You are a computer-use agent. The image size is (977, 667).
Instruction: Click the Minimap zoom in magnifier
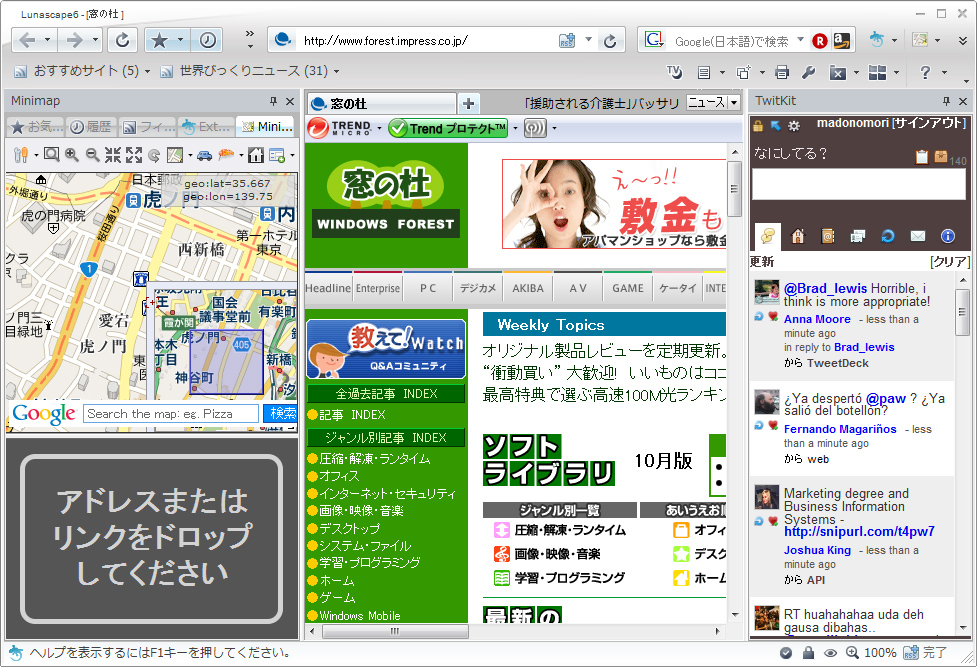click(x=72, y=155)
